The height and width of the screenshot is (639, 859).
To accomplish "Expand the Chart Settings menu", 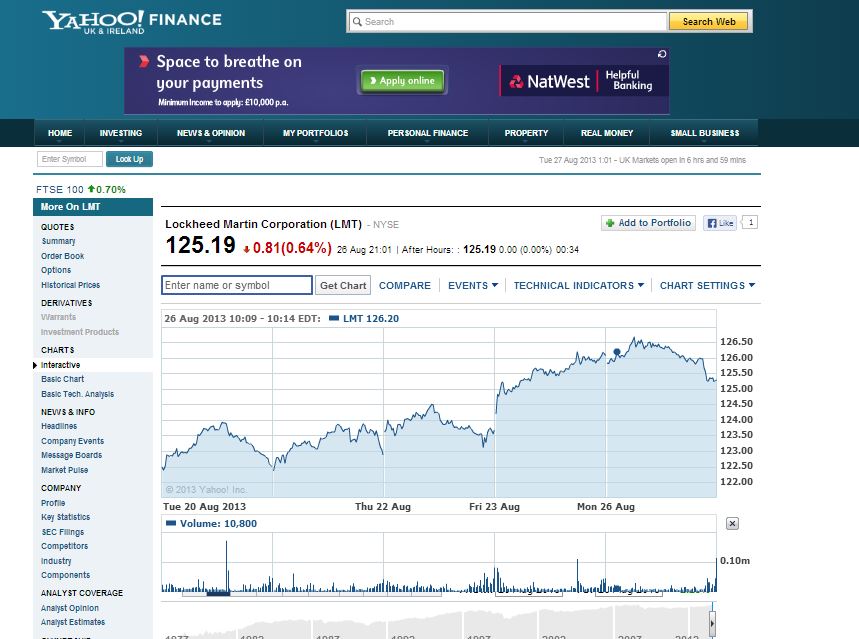I will click(x=707, y=286).
